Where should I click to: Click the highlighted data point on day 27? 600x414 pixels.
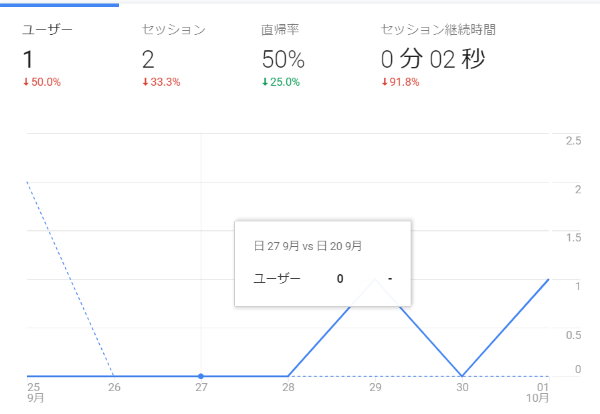click(x=201, y=376)
